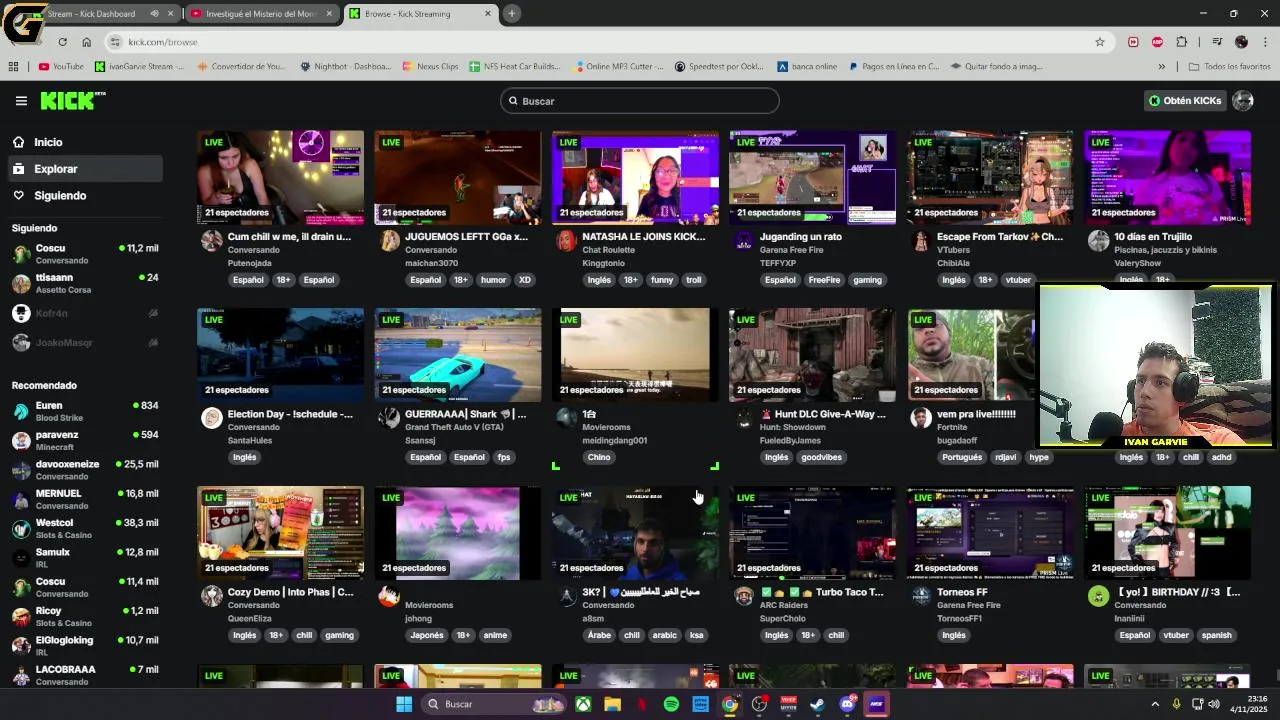Click the goodvibes tag under Hunt stream
Screen dimensions: 1280x720
click(x=821, y=457)
